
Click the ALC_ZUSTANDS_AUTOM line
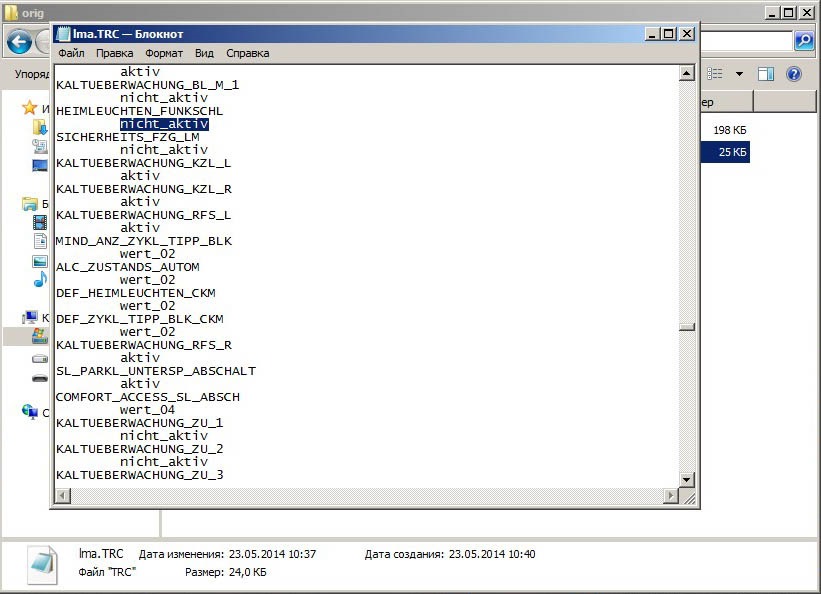(x=128, y=267)
